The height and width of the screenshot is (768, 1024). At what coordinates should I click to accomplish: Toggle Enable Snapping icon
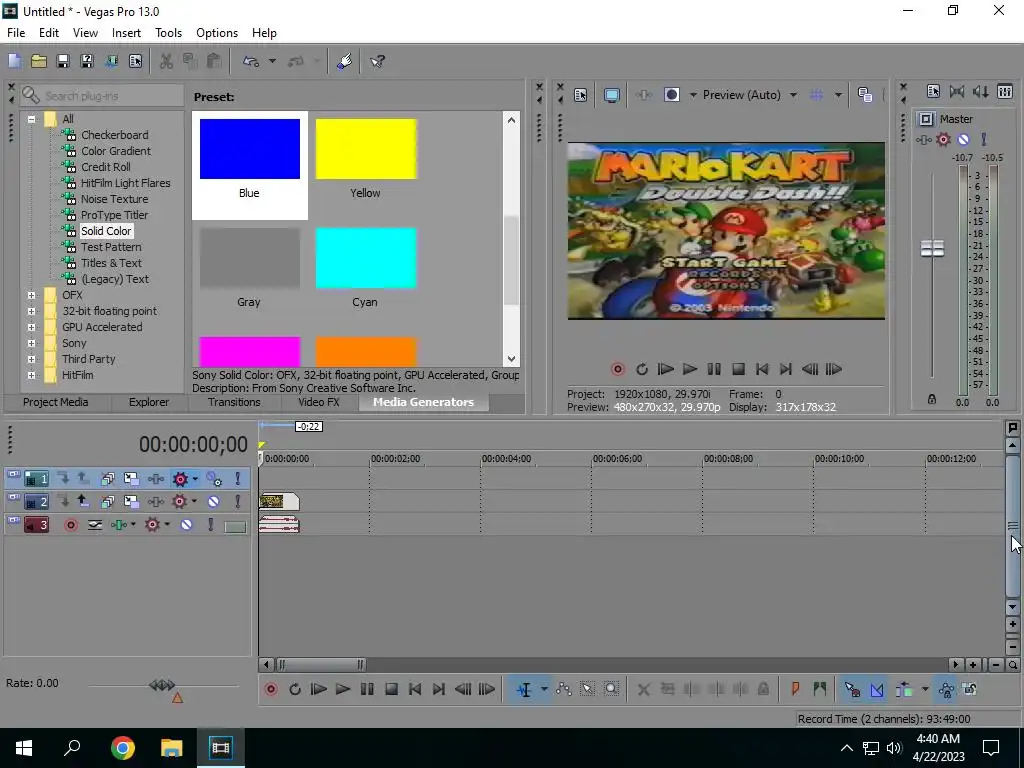pos(852,690)
